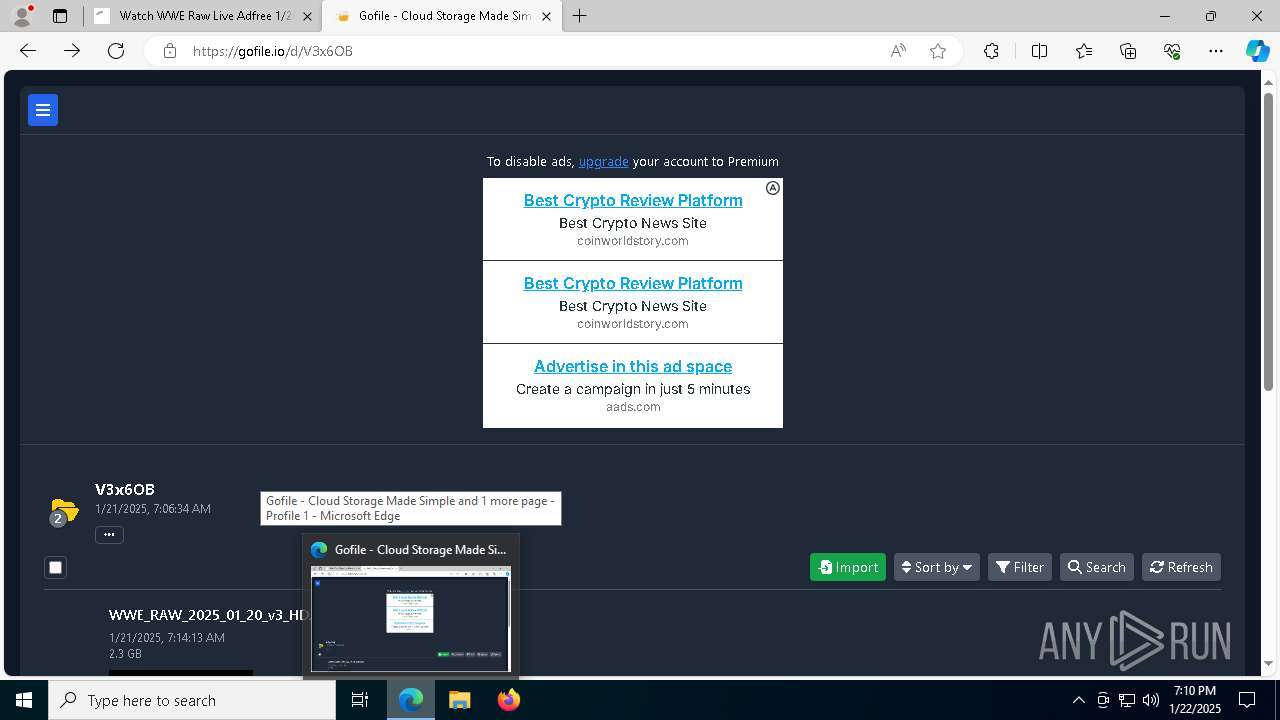The image size is (1280, 720).
Task: Click the ad info badge icon
Action: coord(773,188)
